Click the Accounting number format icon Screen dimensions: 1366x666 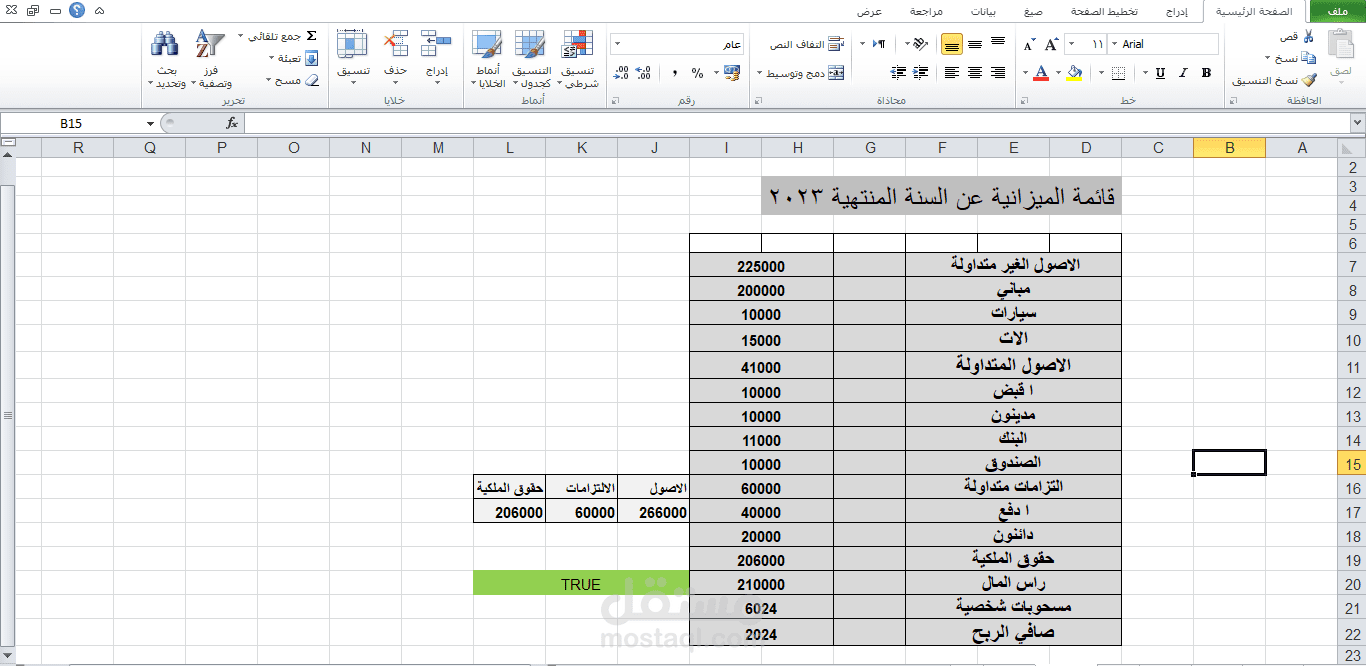point(732,73)
